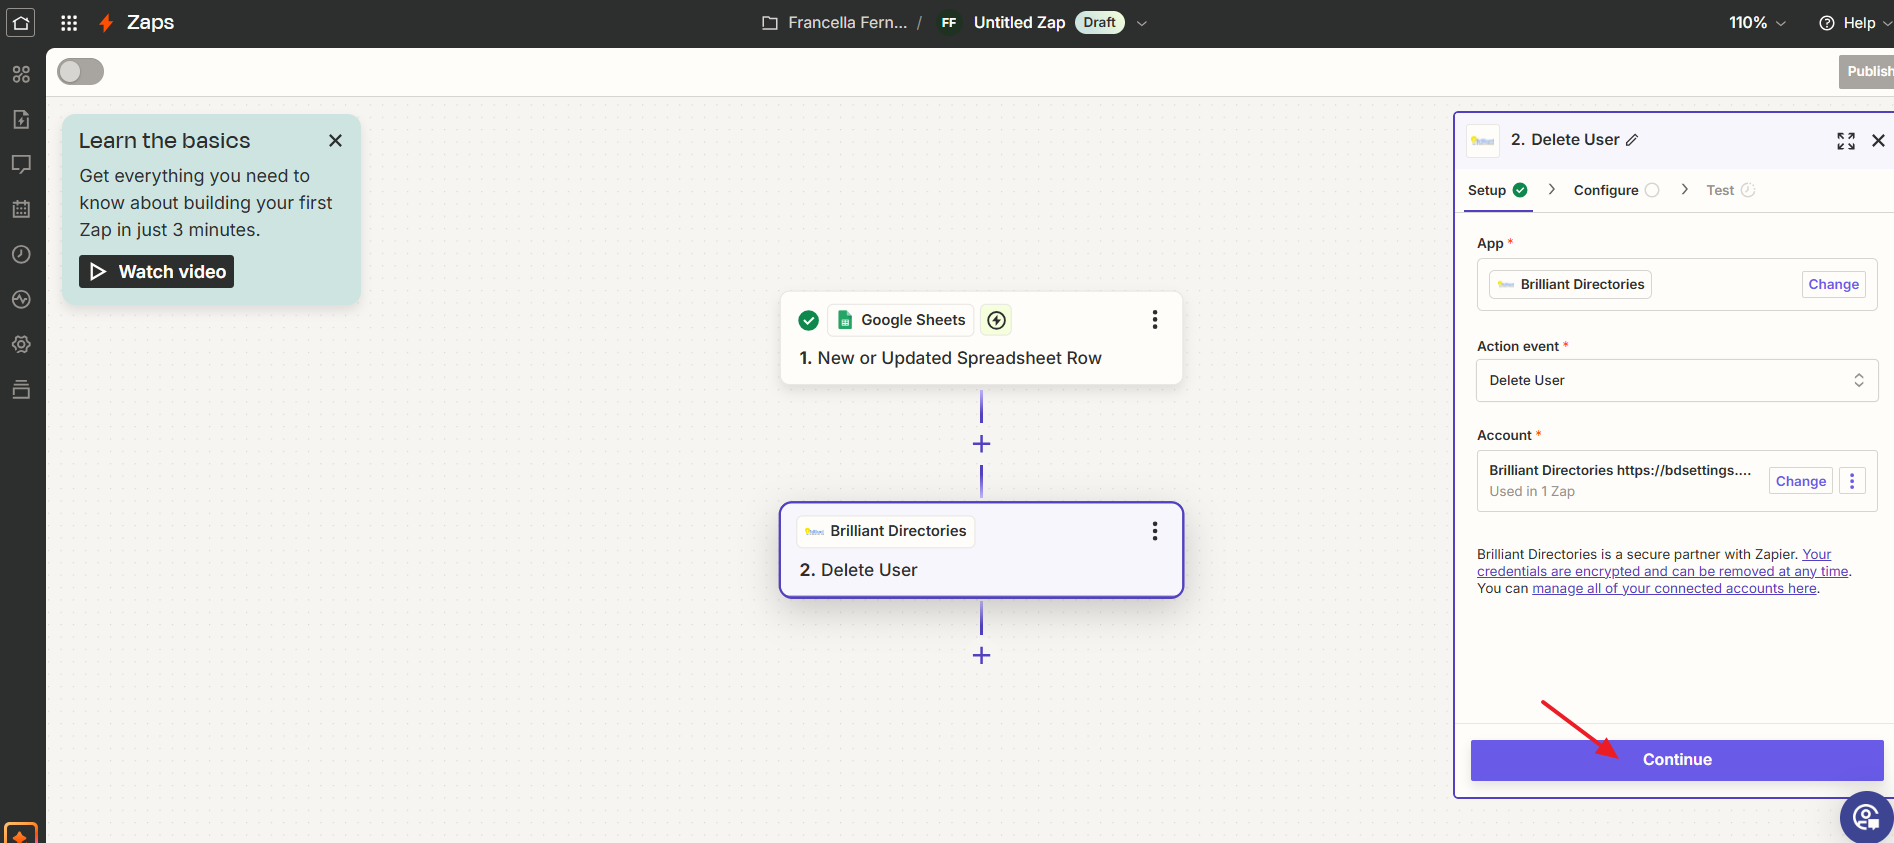
Task: Change the selected app
Action: (x=1833, y=284)
